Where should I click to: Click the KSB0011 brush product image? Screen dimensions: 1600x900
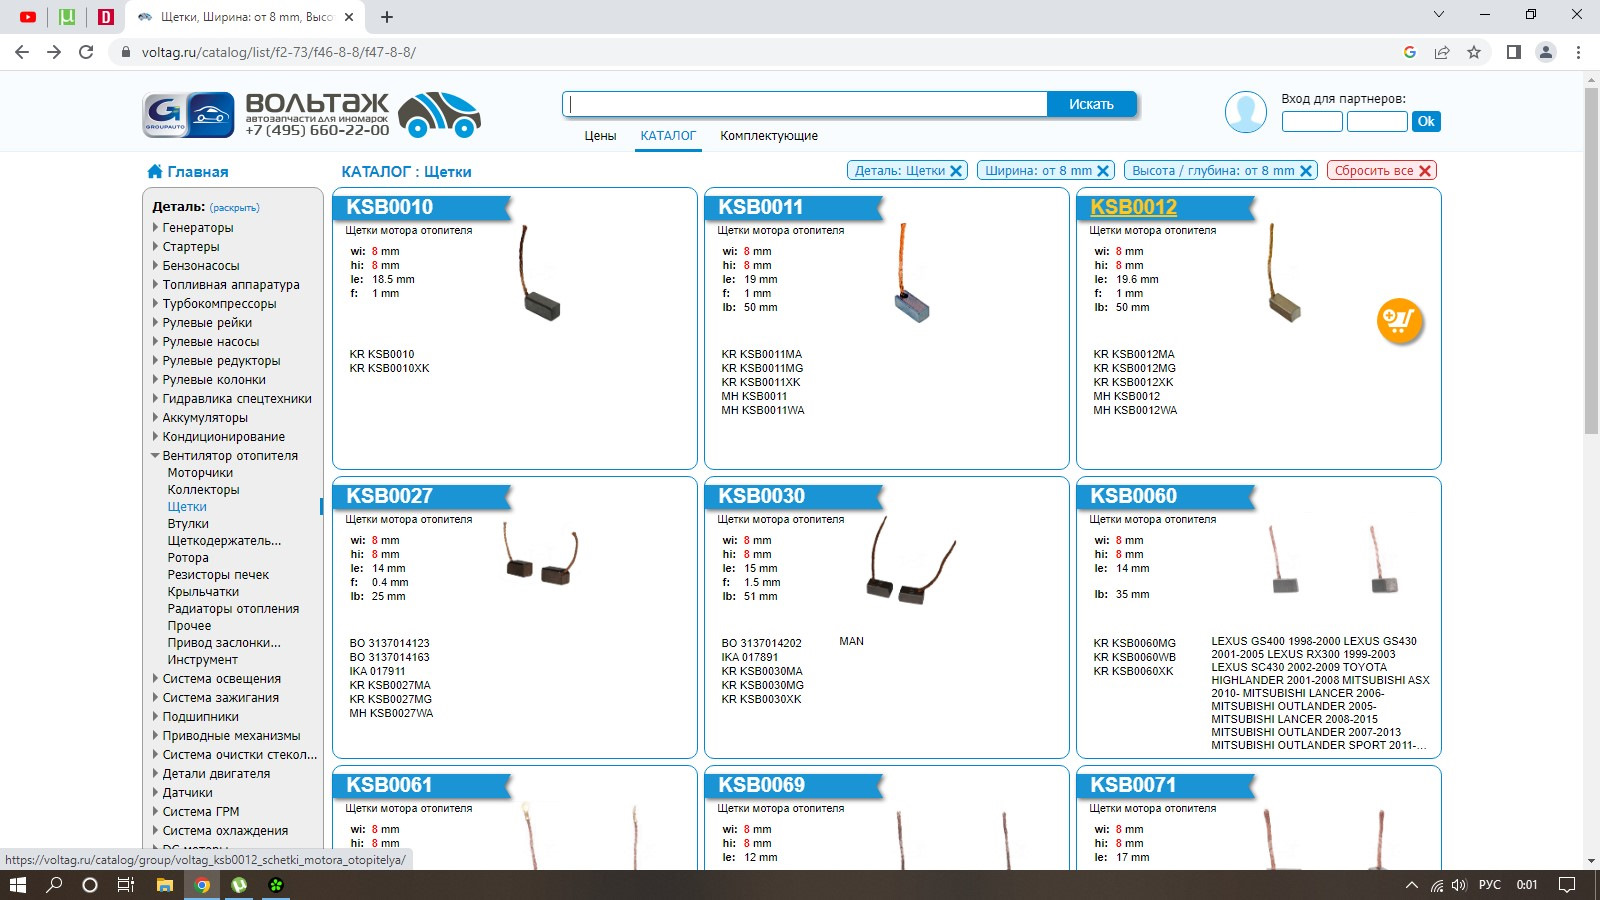click(912, 272)
